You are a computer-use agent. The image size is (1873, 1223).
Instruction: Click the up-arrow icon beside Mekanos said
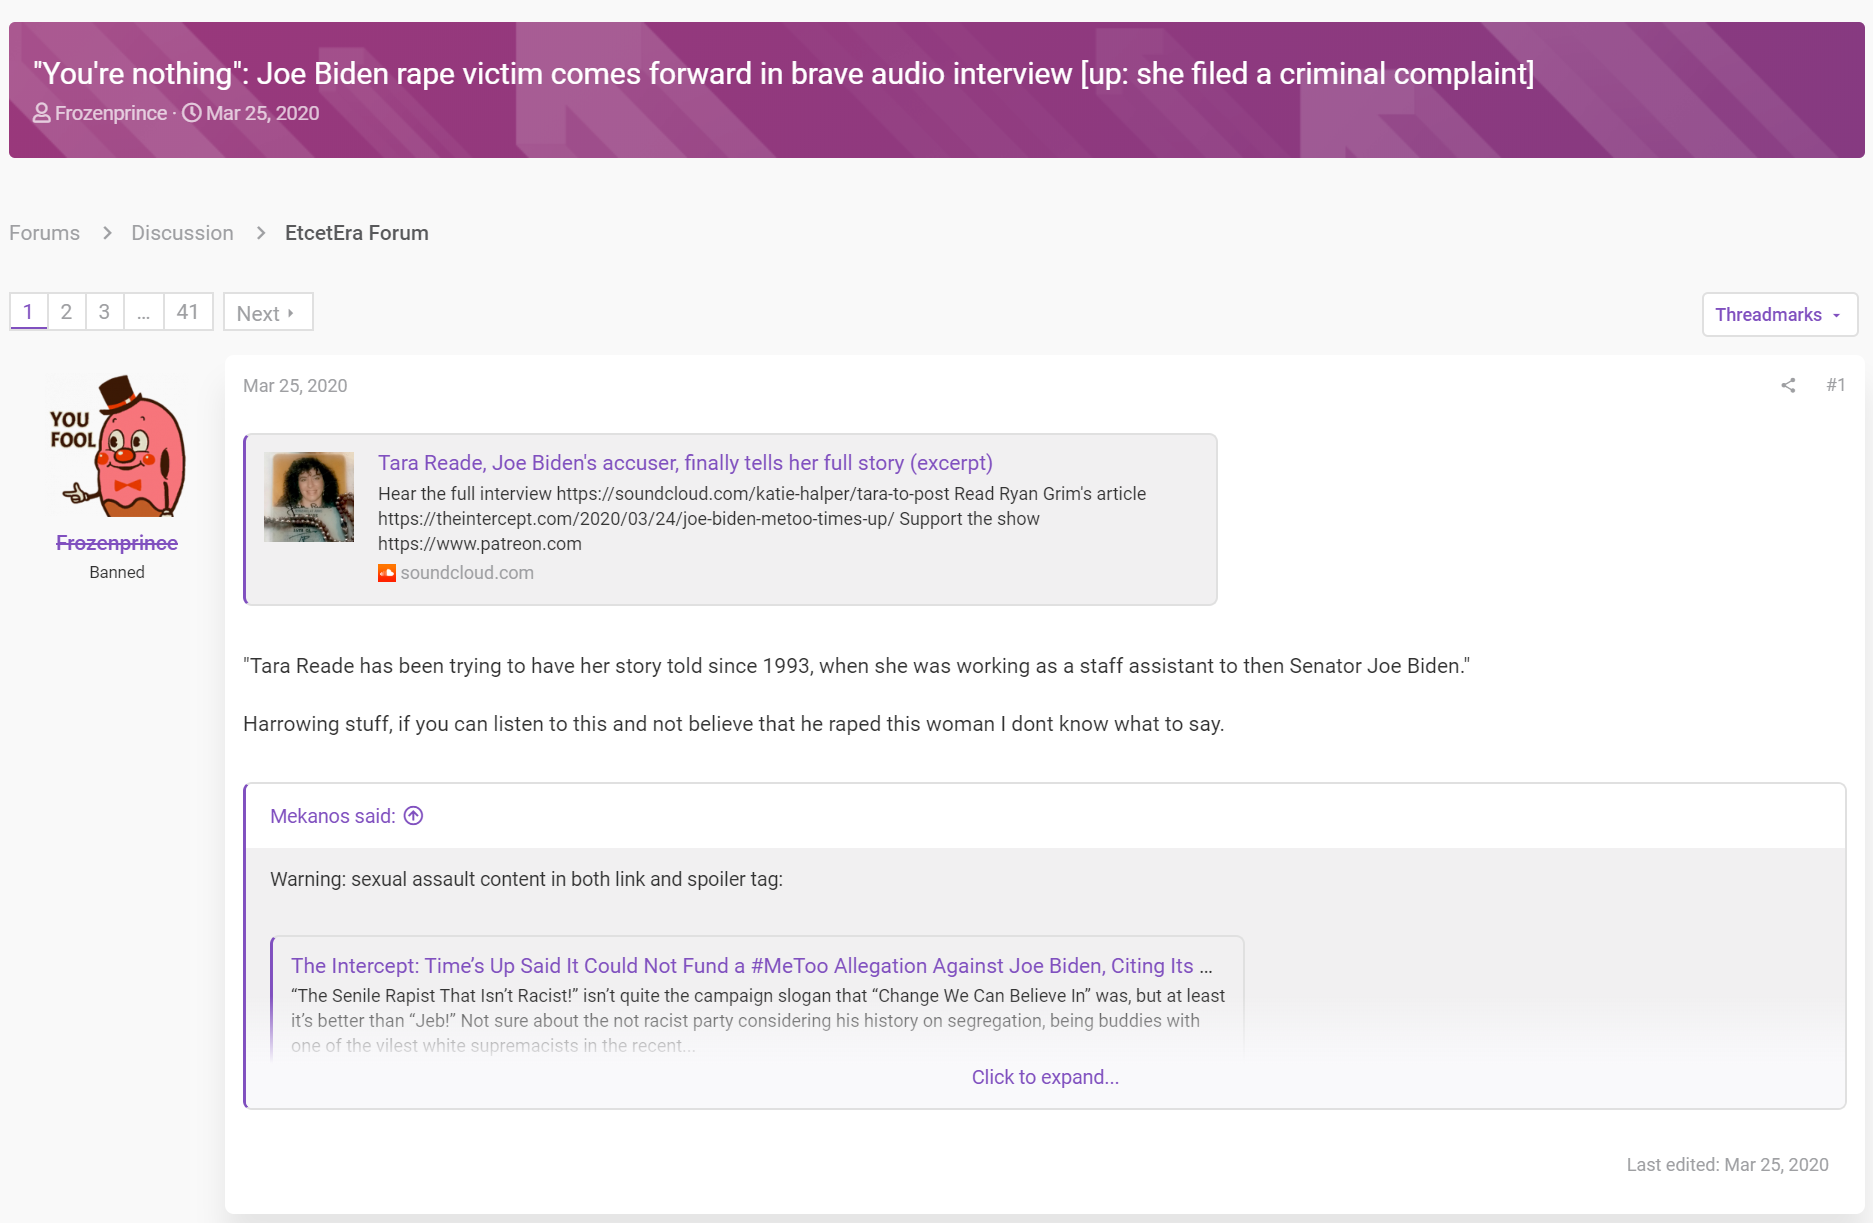(x=413, y=816)
